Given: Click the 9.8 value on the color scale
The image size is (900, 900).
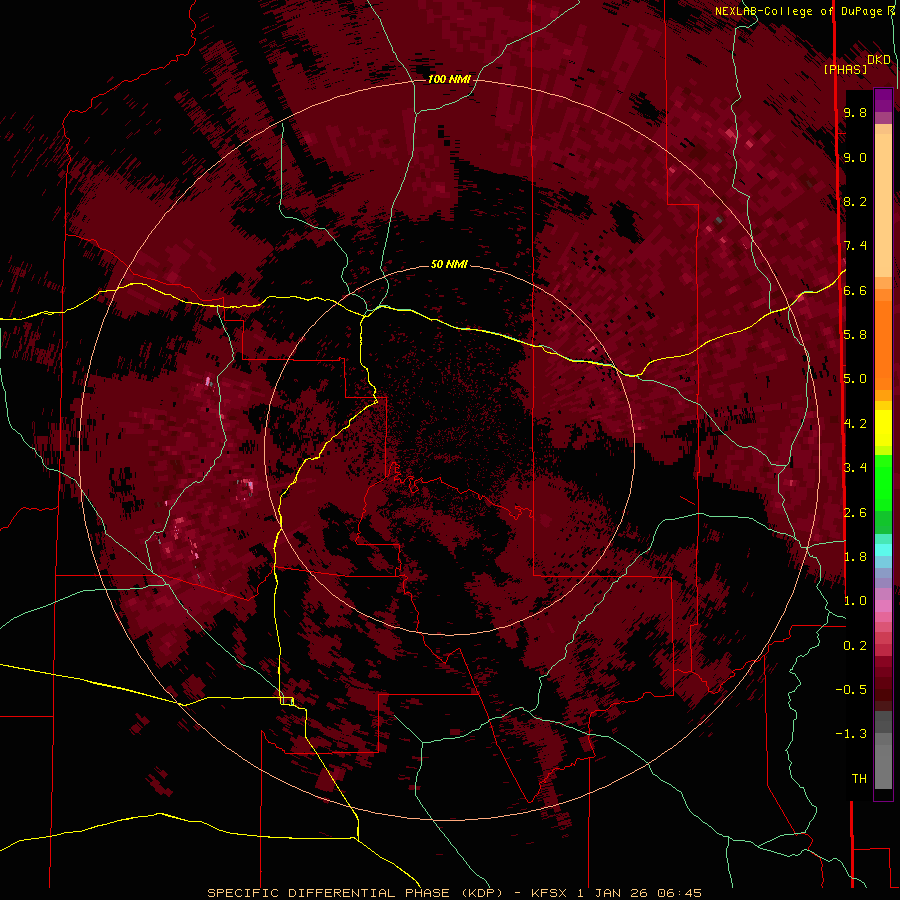Looking at the screenshot, I should point(855,112).
